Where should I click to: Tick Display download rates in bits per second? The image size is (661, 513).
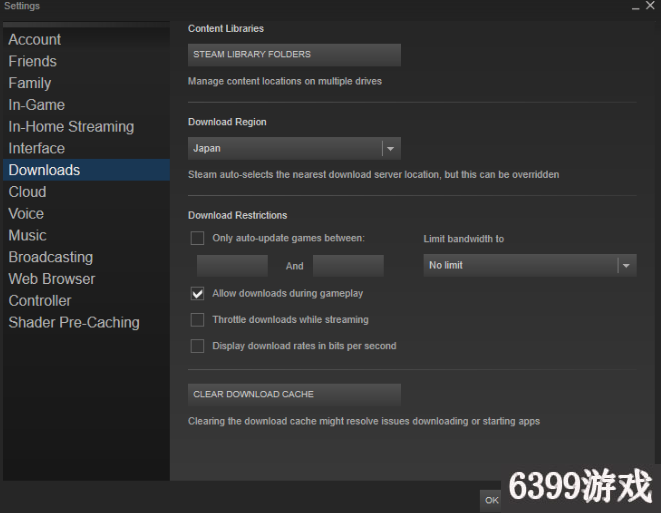coord(197,346)
